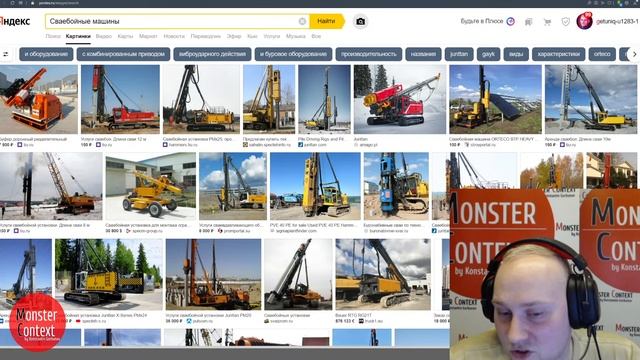640x360 pixels.
Task: Click the Yandex logo
Action: pyautogui.click(x=15, y=21)
